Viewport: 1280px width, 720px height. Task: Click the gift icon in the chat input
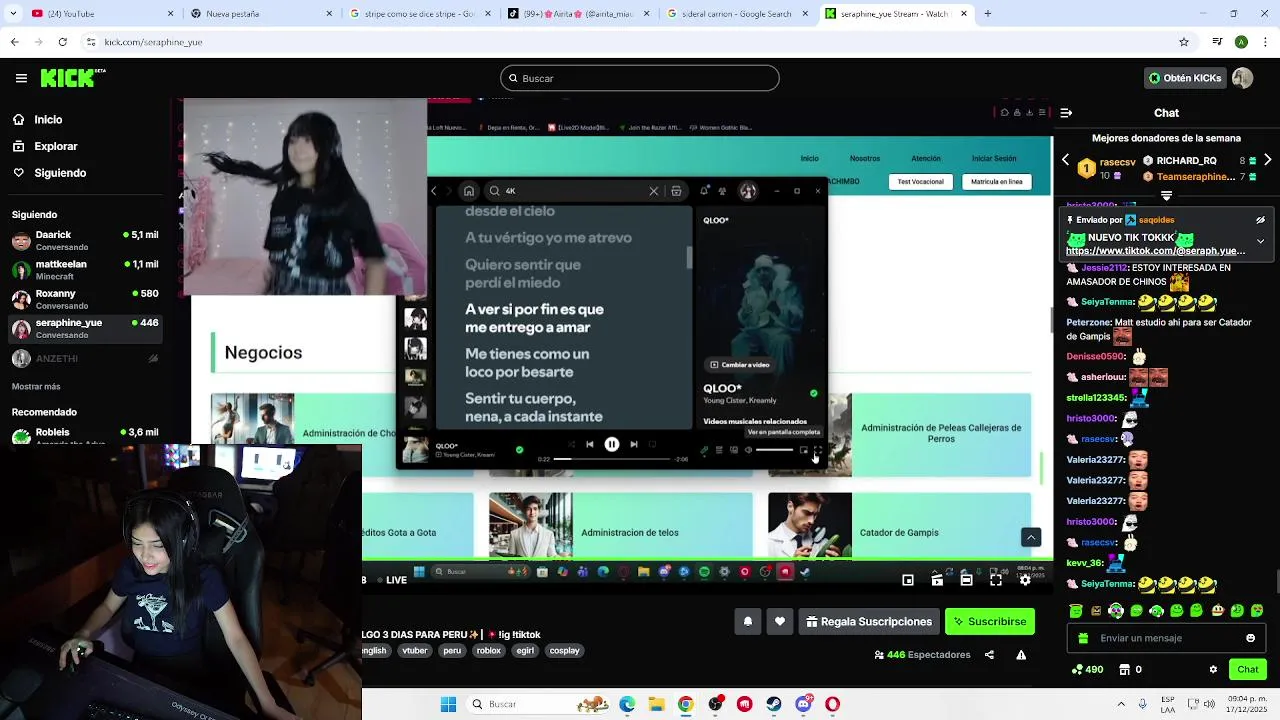[x=1083, y=638]
